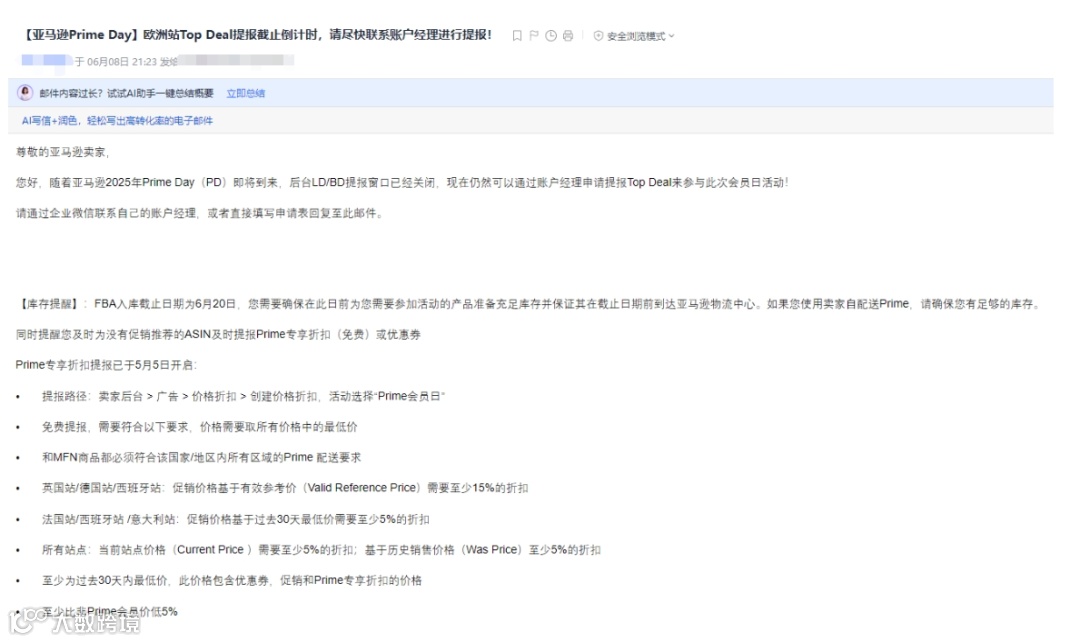1080x642 pixels.
Task: Click the line 同时提醒您及时为没有促销推荐的ASIN
Action: tap(218, 335)
